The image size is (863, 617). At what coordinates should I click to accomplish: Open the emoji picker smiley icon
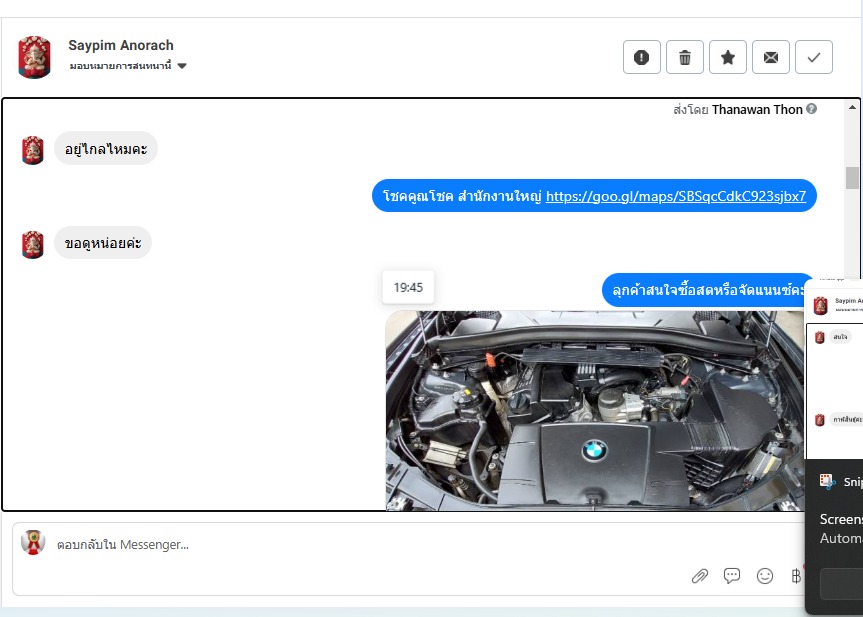(x=764, y=576)
